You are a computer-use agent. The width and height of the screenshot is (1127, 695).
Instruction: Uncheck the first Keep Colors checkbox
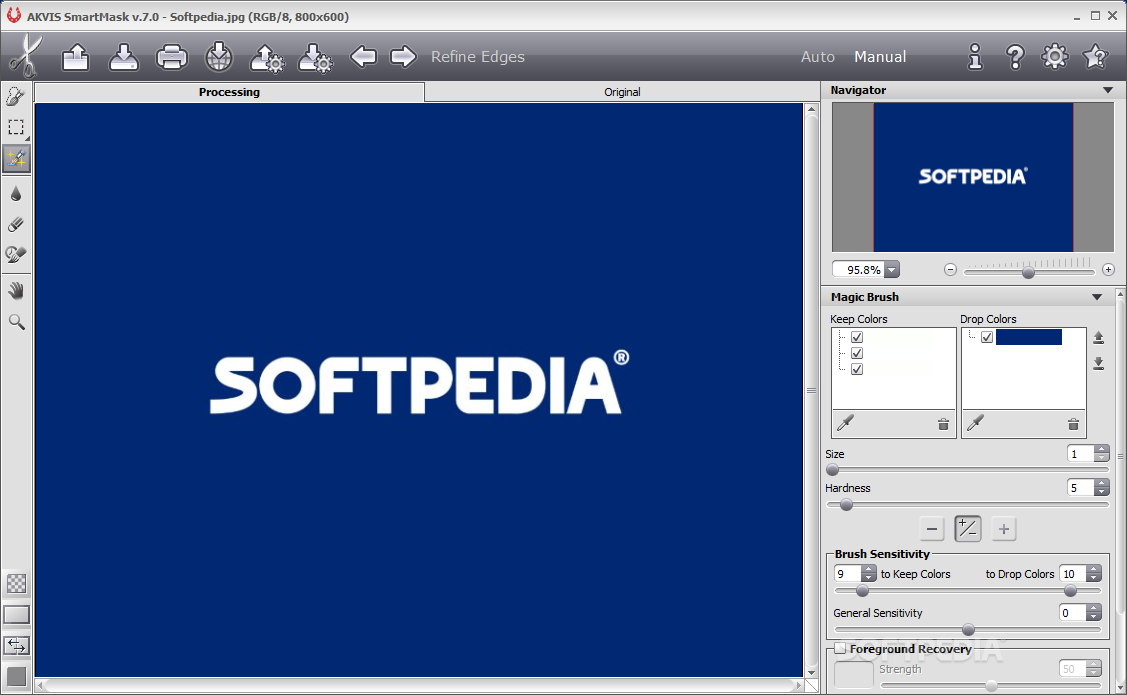(857, 337)
